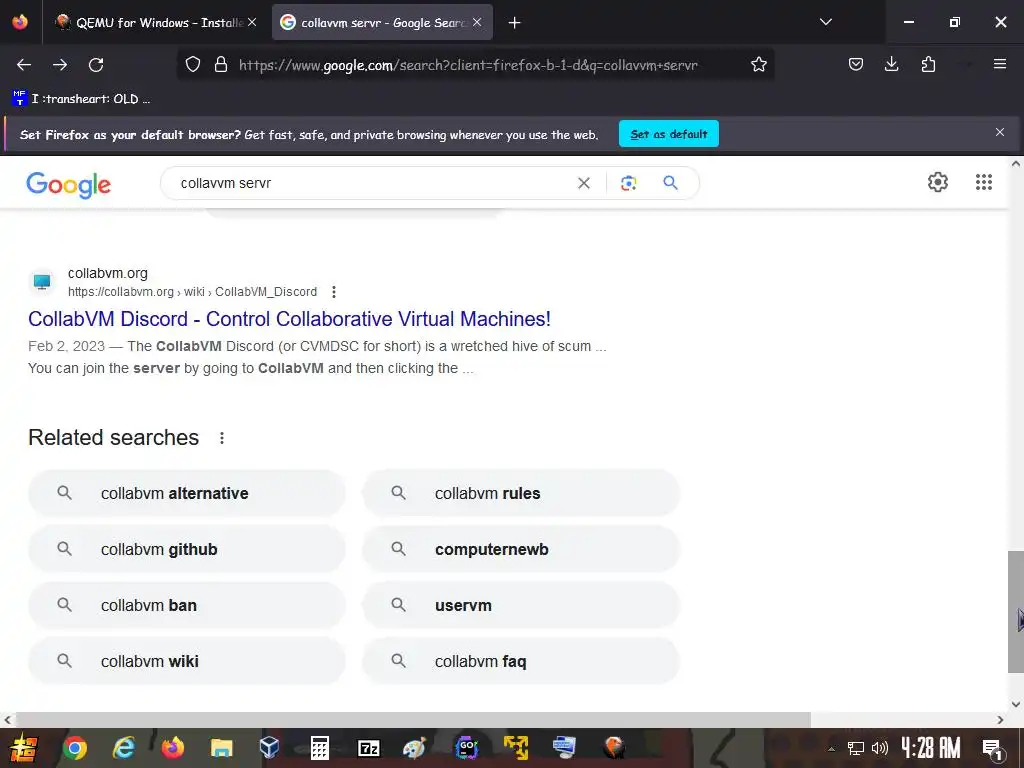Search related term computernewb
This screenshot has height=768, width=1024.
[x=521, y=549]
